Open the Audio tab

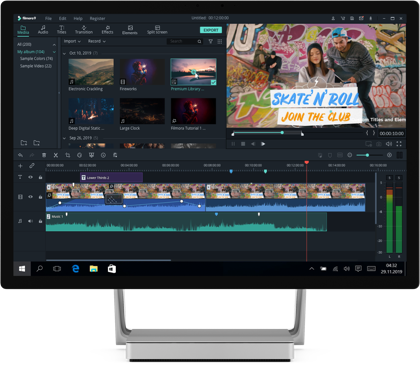point(43,30)
